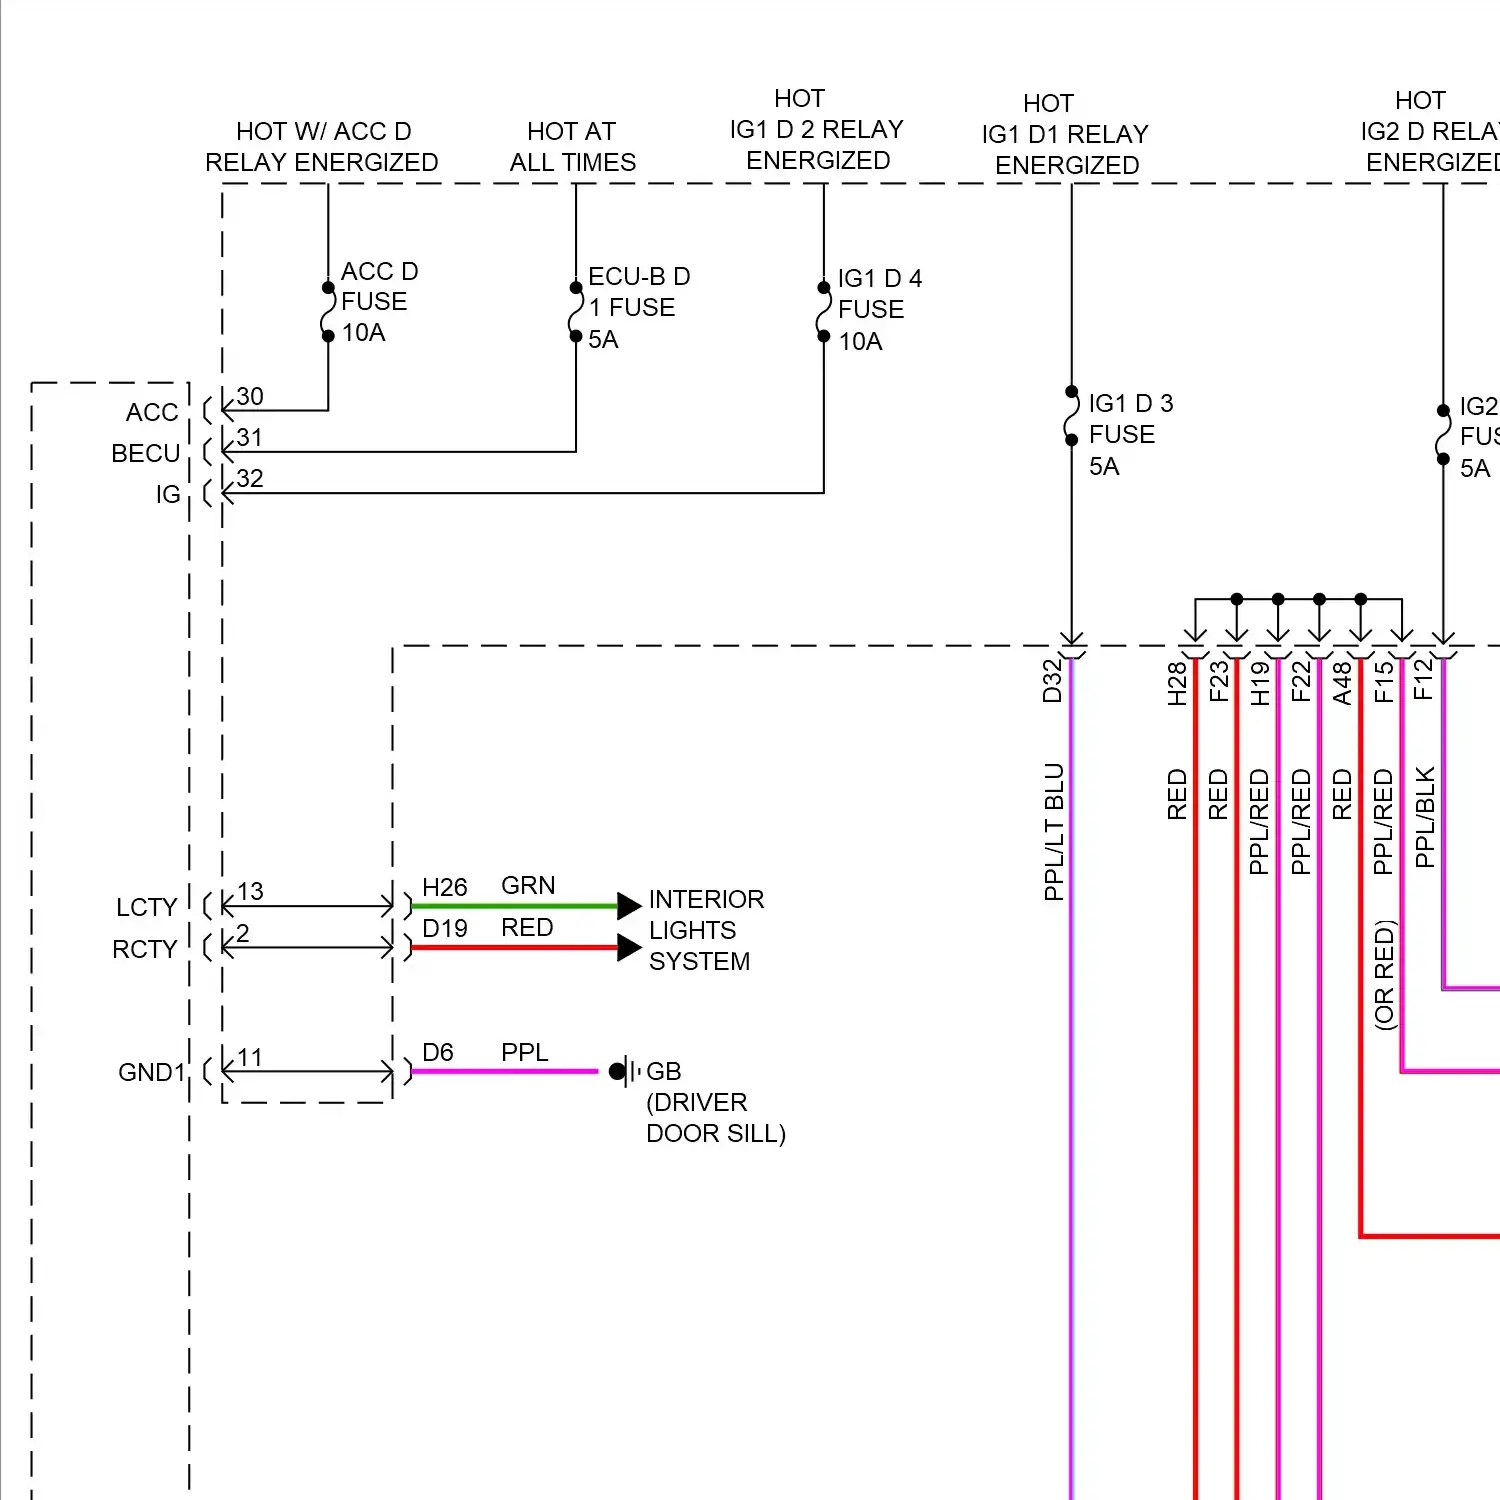Click connector label H28

(x=1177, y=683)
